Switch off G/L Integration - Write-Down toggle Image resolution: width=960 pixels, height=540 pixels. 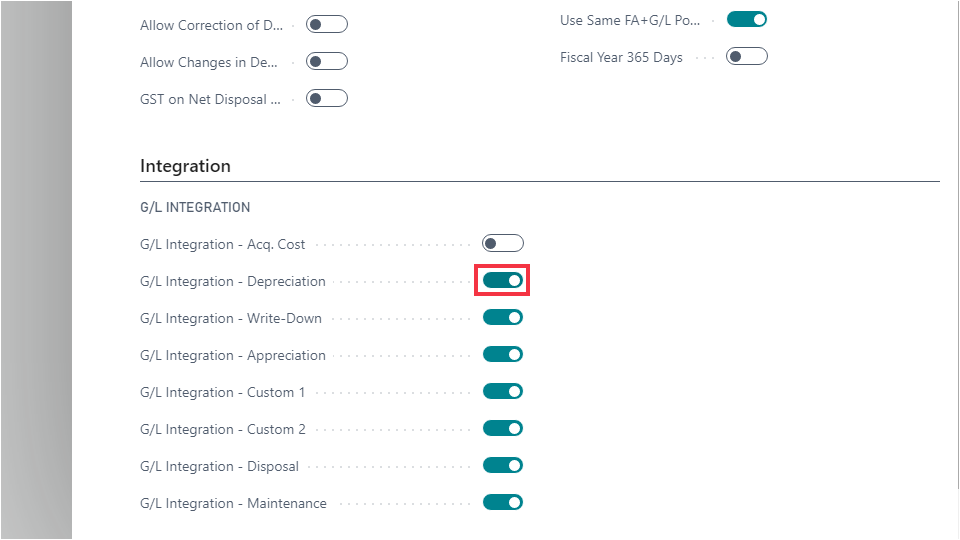pyautogui.click(x=502, y=318)
